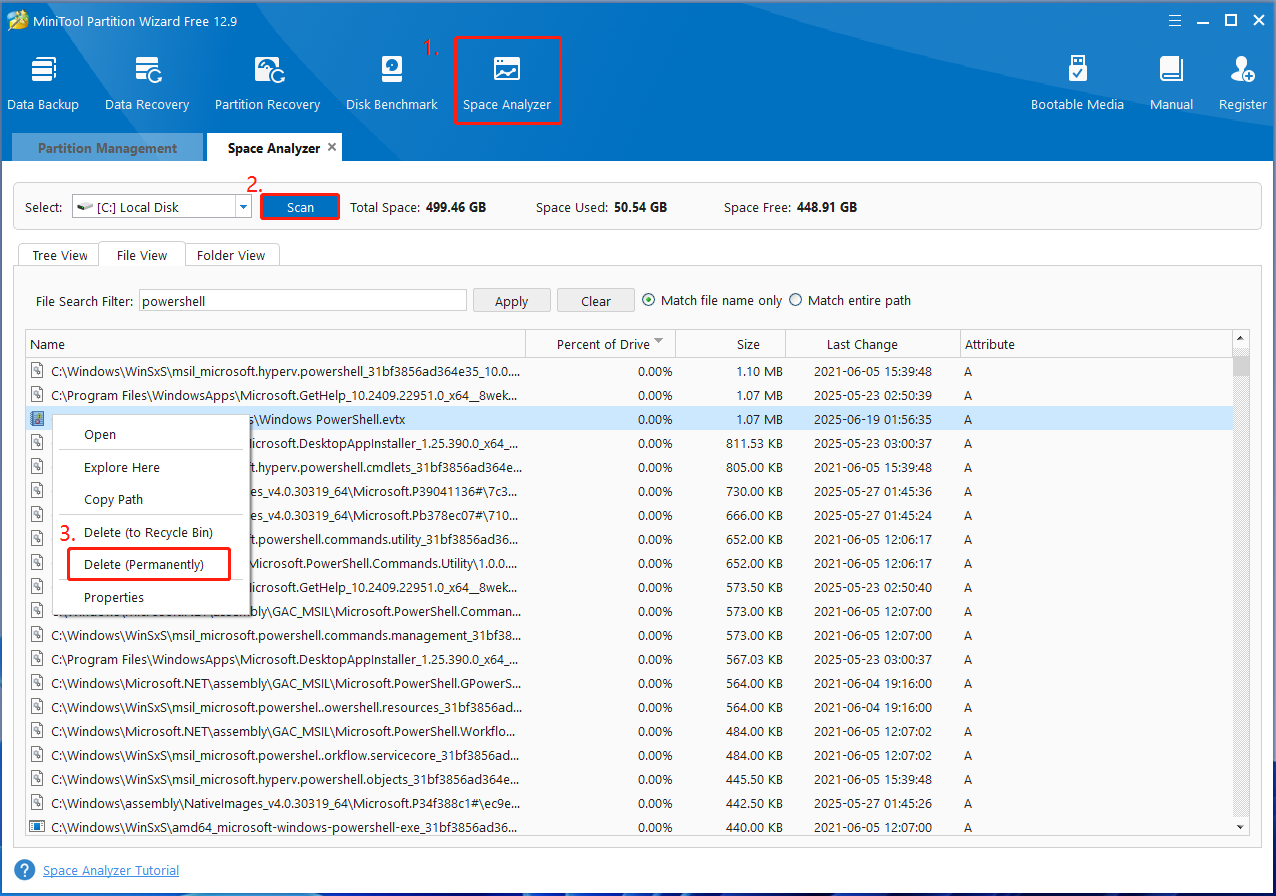Click icon of powershell-exe 440.00 KB row
The height and width of the screenshot is (896, 1276).
coord(38,827)
